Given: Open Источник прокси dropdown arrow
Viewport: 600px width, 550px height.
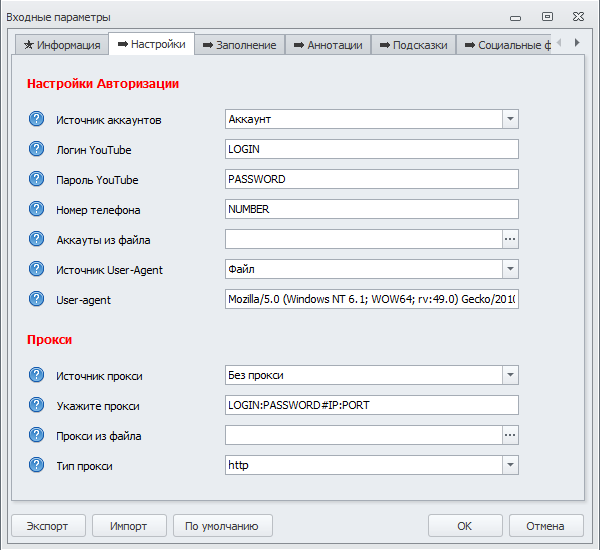Looking at the screenshot, I should point(510,375).
